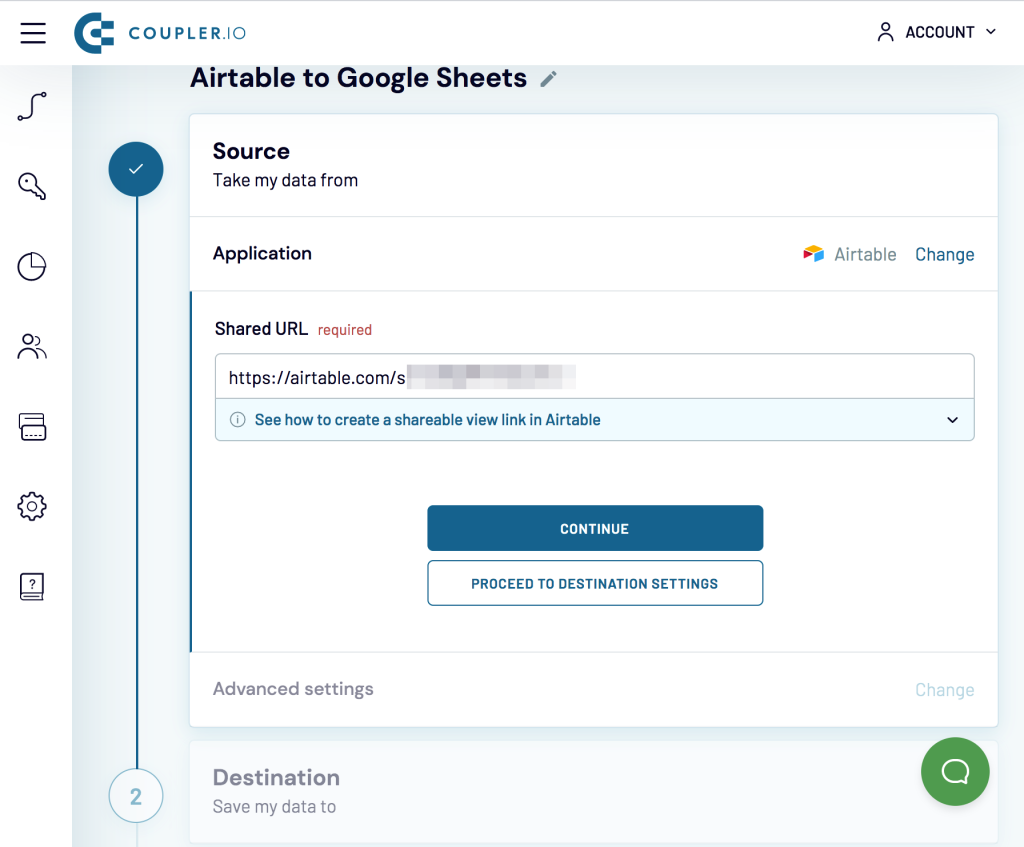Open the Account dropdown menu
Image resolution: width=1024 pixels, height=847 pixels.
(x=936, y=32)
